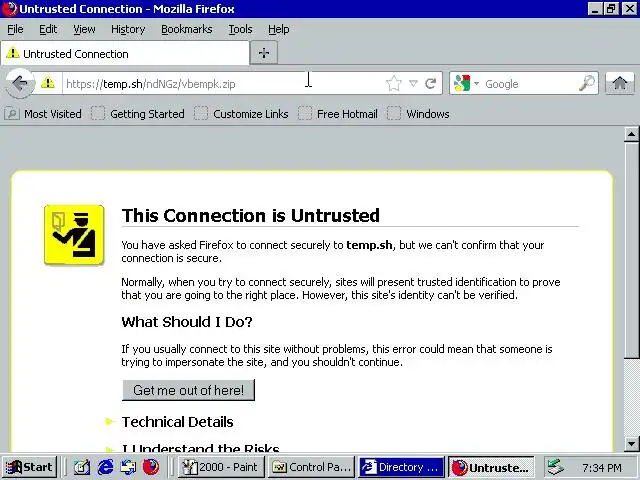
Task: Open the View menu
Action: (x=84, y=29)
